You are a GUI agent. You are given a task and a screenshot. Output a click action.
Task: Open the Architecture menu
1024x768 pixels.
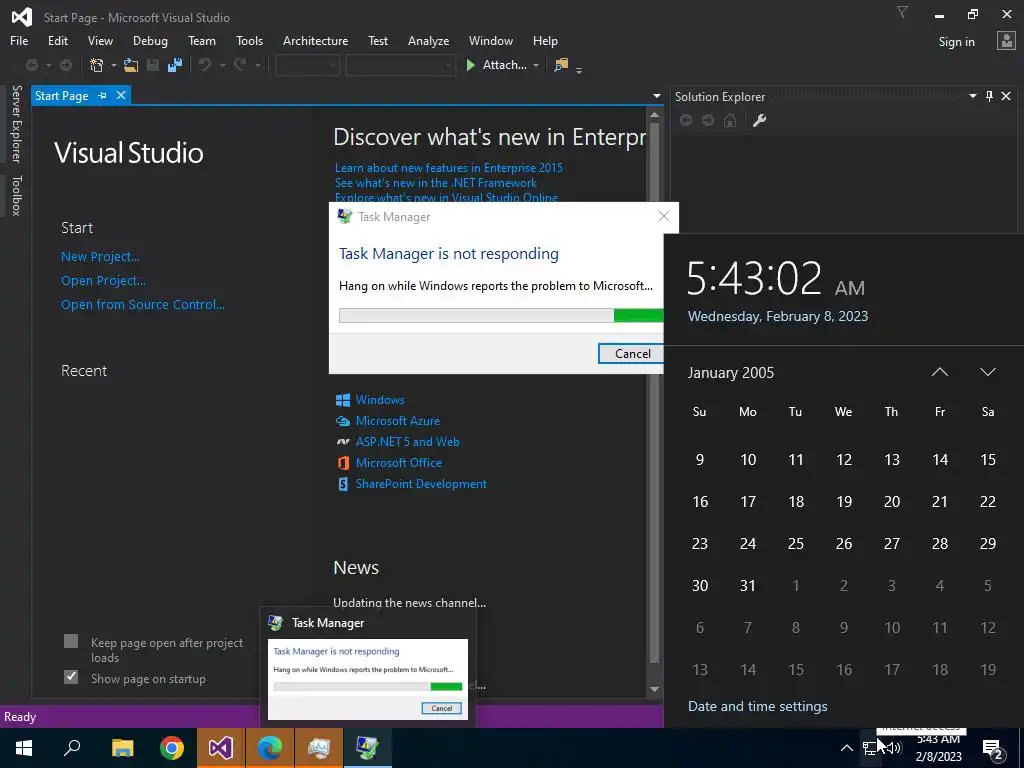click(315, 40)
